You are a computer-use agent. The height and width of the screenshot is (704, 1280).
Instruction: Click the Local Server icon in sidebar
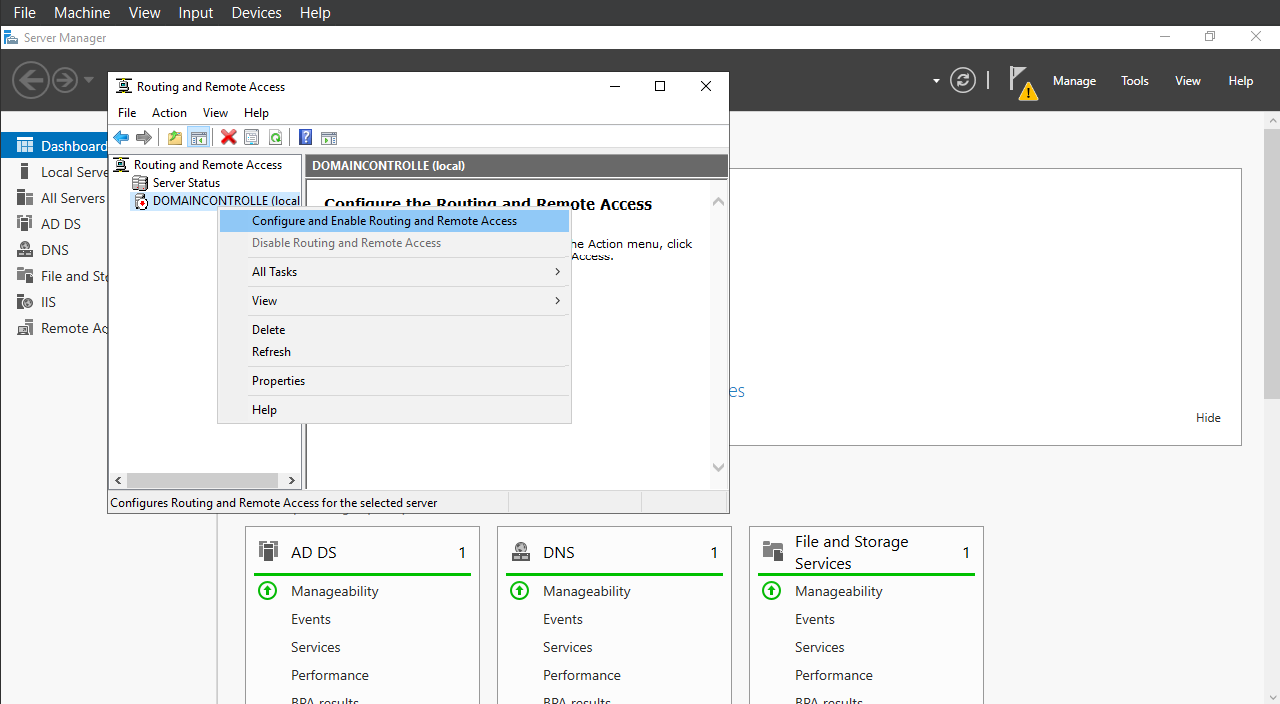pos(25,172)
